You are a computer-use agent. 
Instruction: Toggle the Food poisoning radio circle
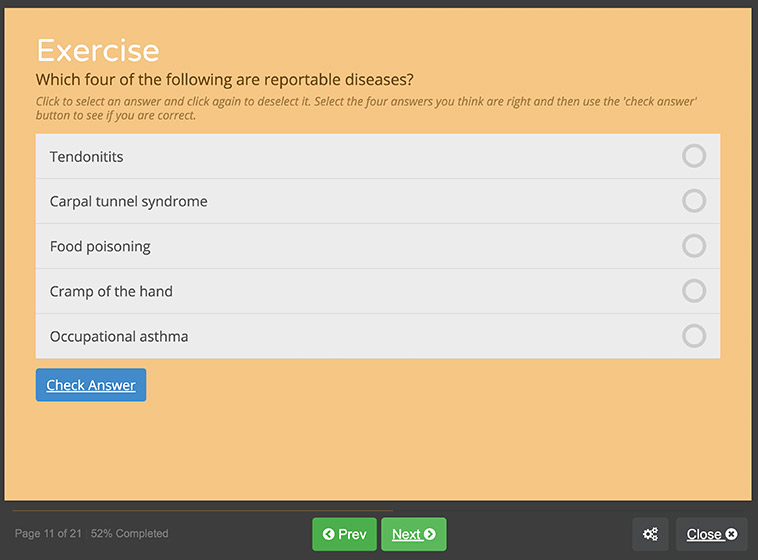coord(693,246)
